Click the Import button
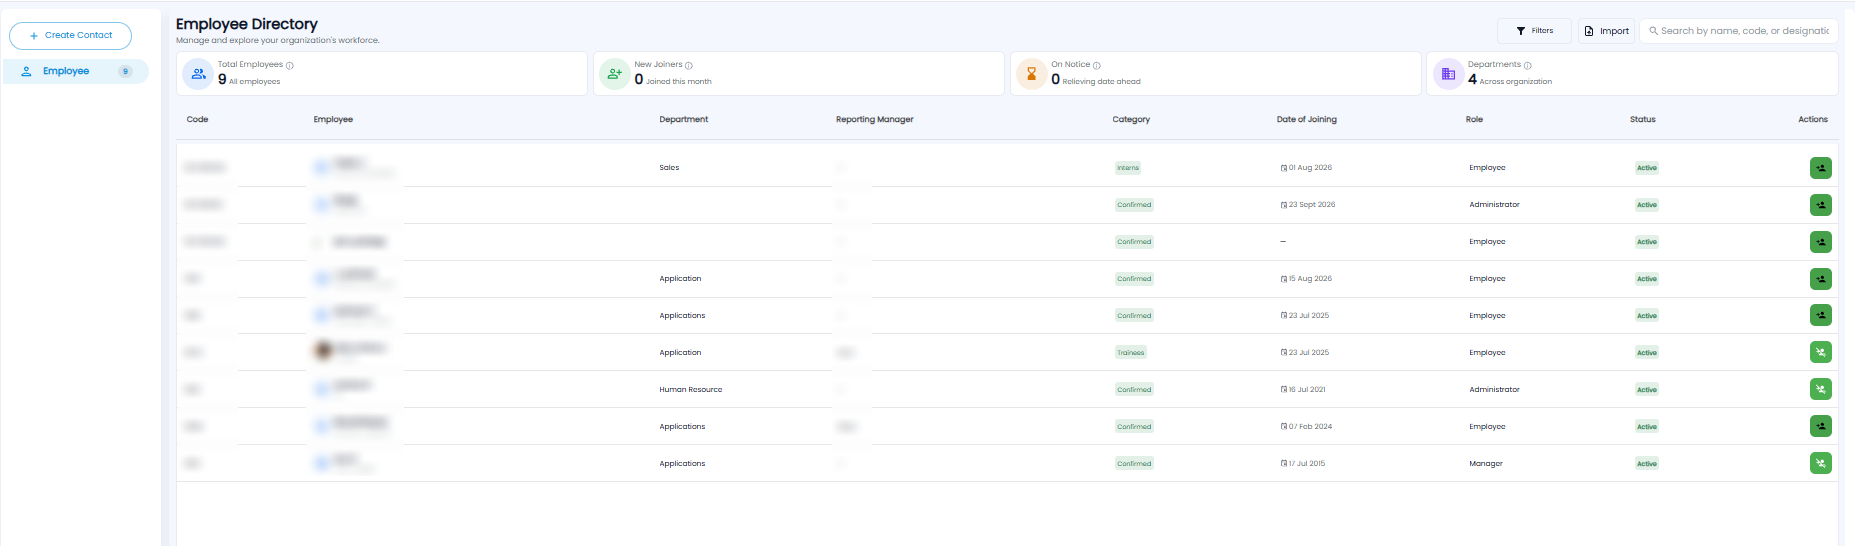 click(1606, 31)
